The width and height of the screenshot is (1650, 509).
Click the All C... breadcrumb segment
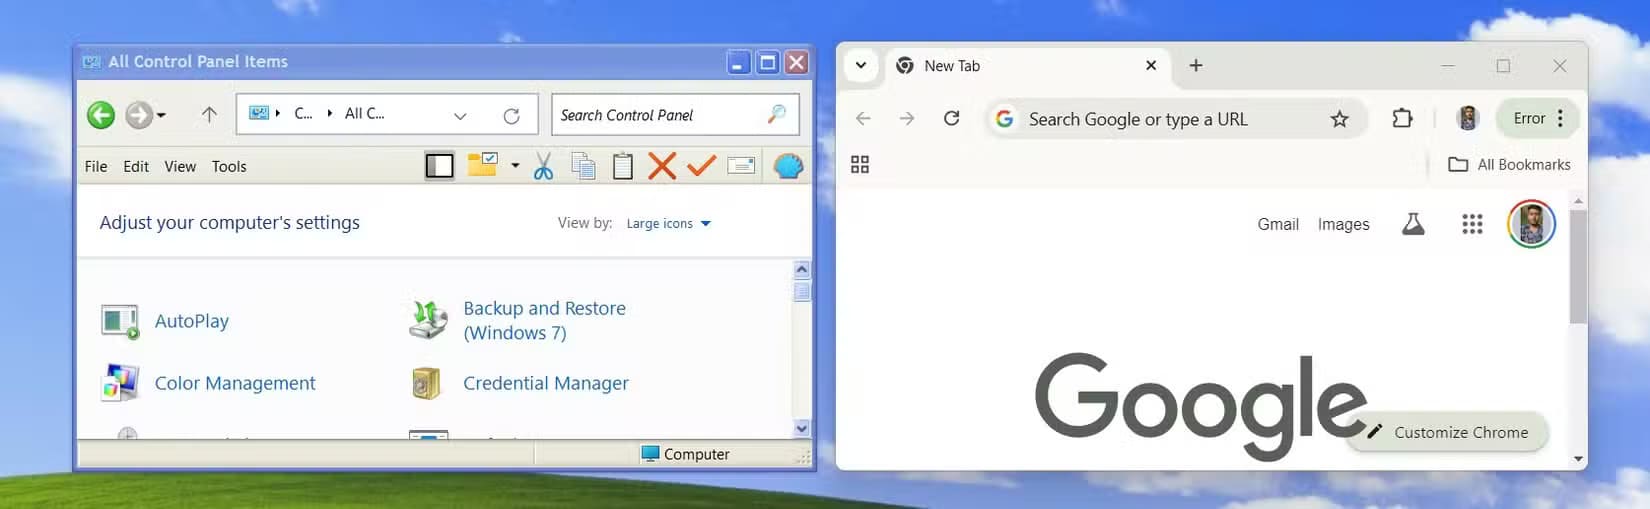[364, 113]
